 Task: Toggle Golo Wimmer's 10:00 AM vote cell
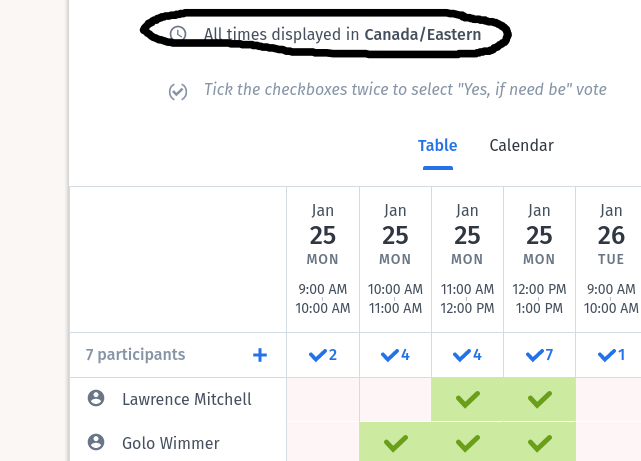click(x=395, y=442)
